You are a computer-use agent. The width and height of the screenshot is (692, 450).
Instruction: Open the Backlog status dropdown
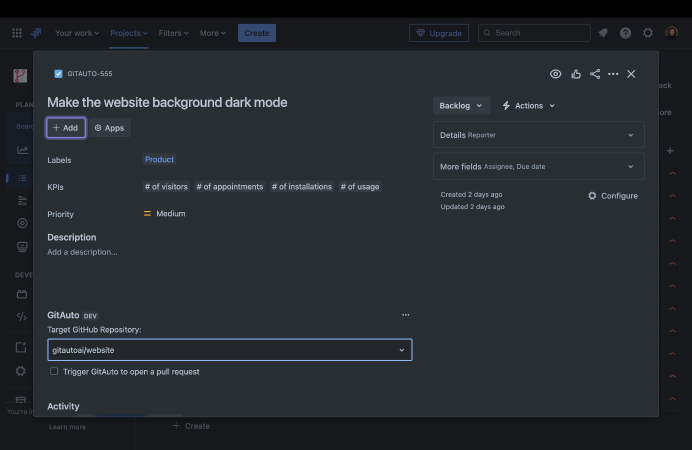461,105
